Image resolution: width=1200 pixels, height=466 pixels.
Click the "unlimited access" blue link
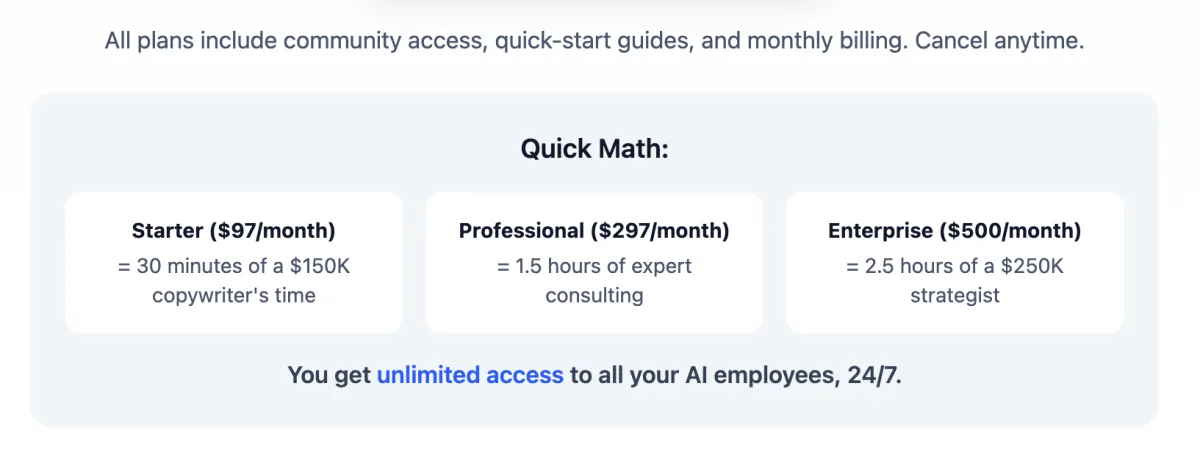click(470, 375)
